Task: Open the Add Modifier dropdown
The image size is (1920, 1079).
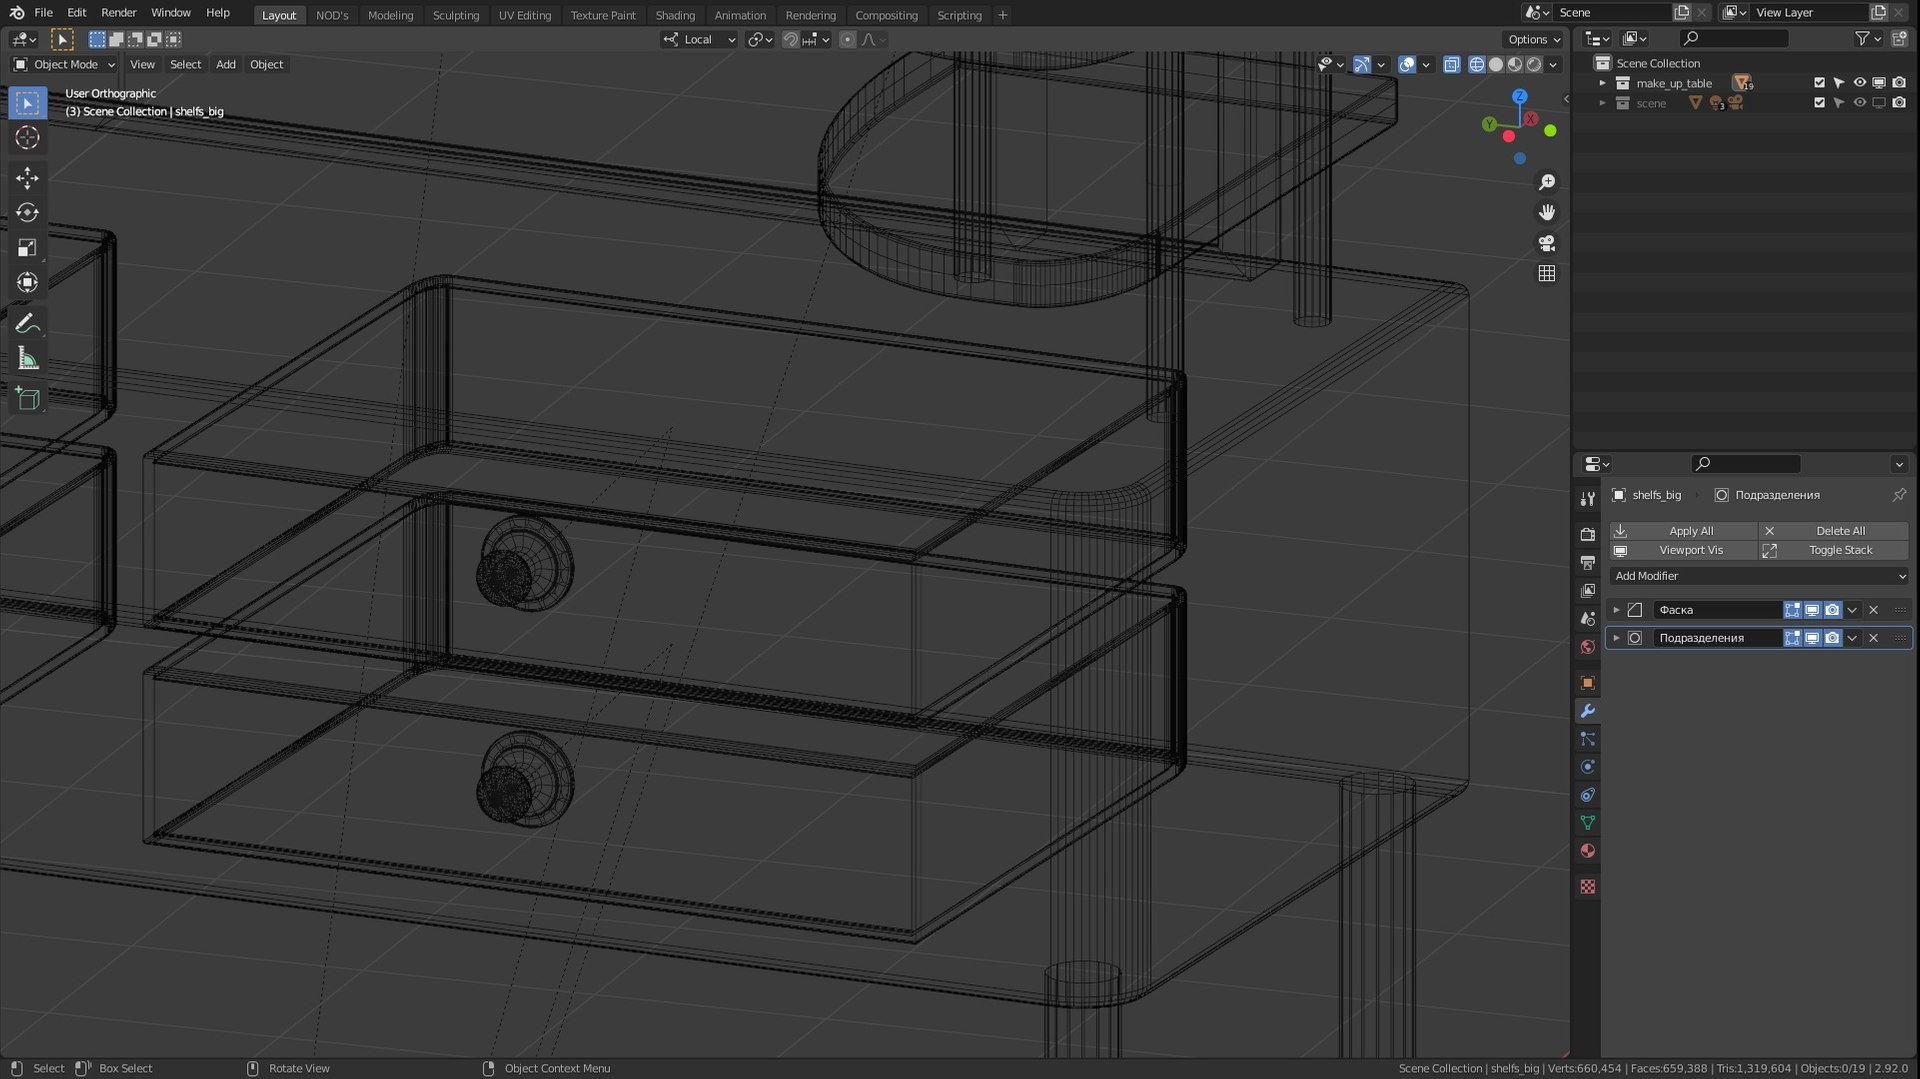Action: click(x=1759, y=576)
